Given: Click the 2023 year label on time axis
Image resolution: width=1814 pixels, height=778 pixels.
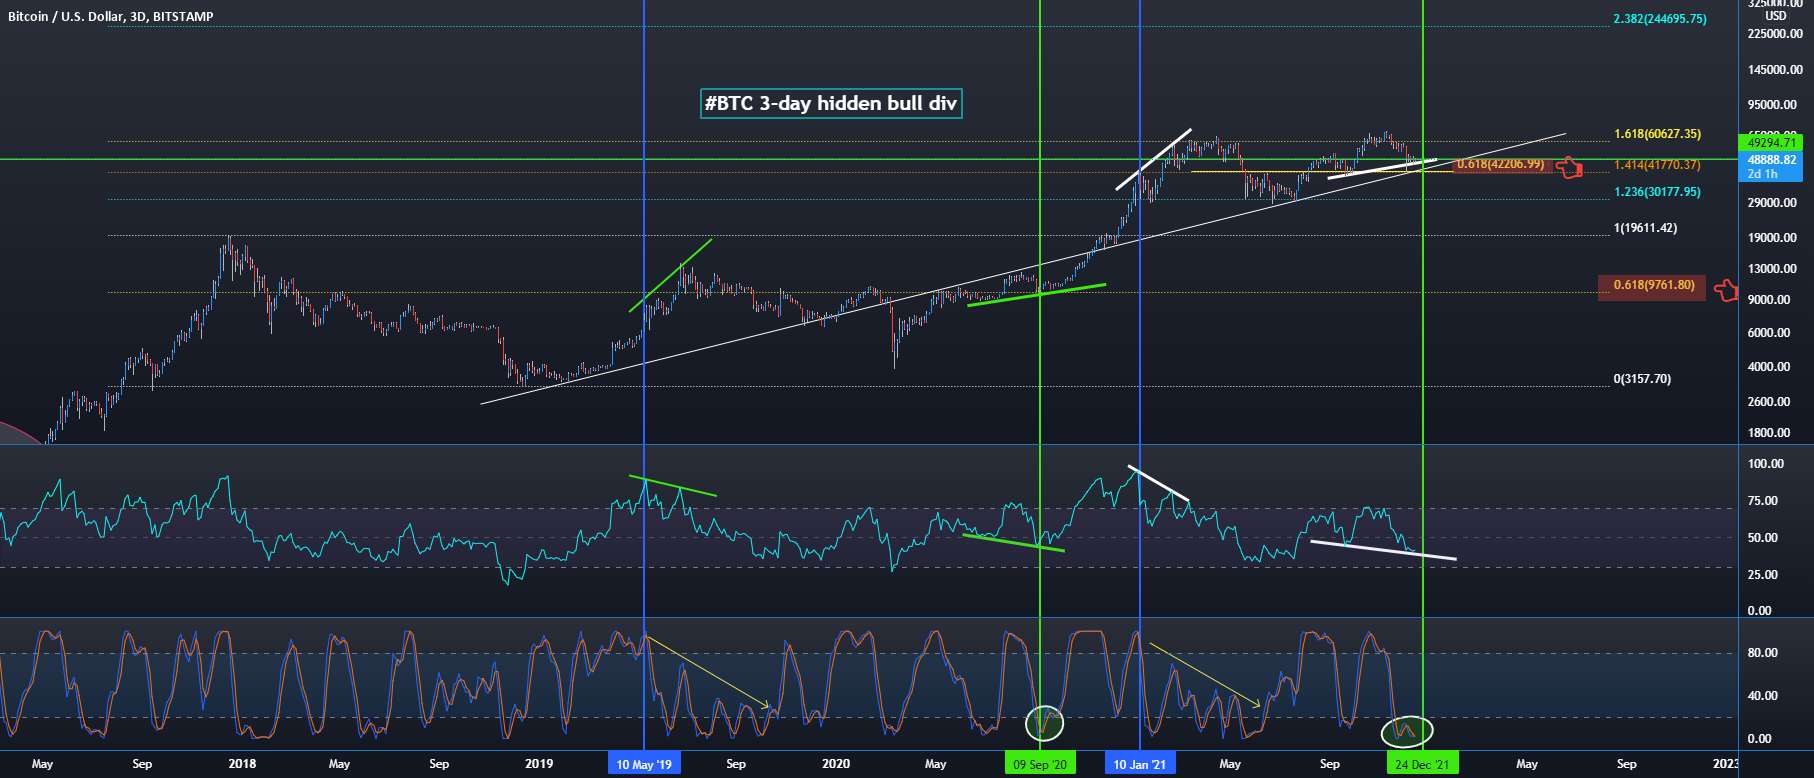Looking at the screenshot, I should pyautogui.click(x=1726, y=764).
